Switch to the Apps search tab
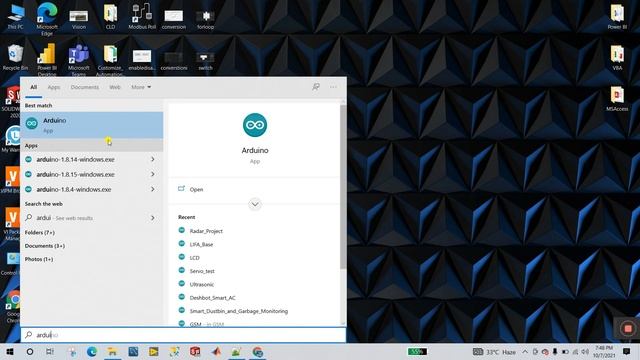The width and height of the screenshot is (640, 360). 53,87
